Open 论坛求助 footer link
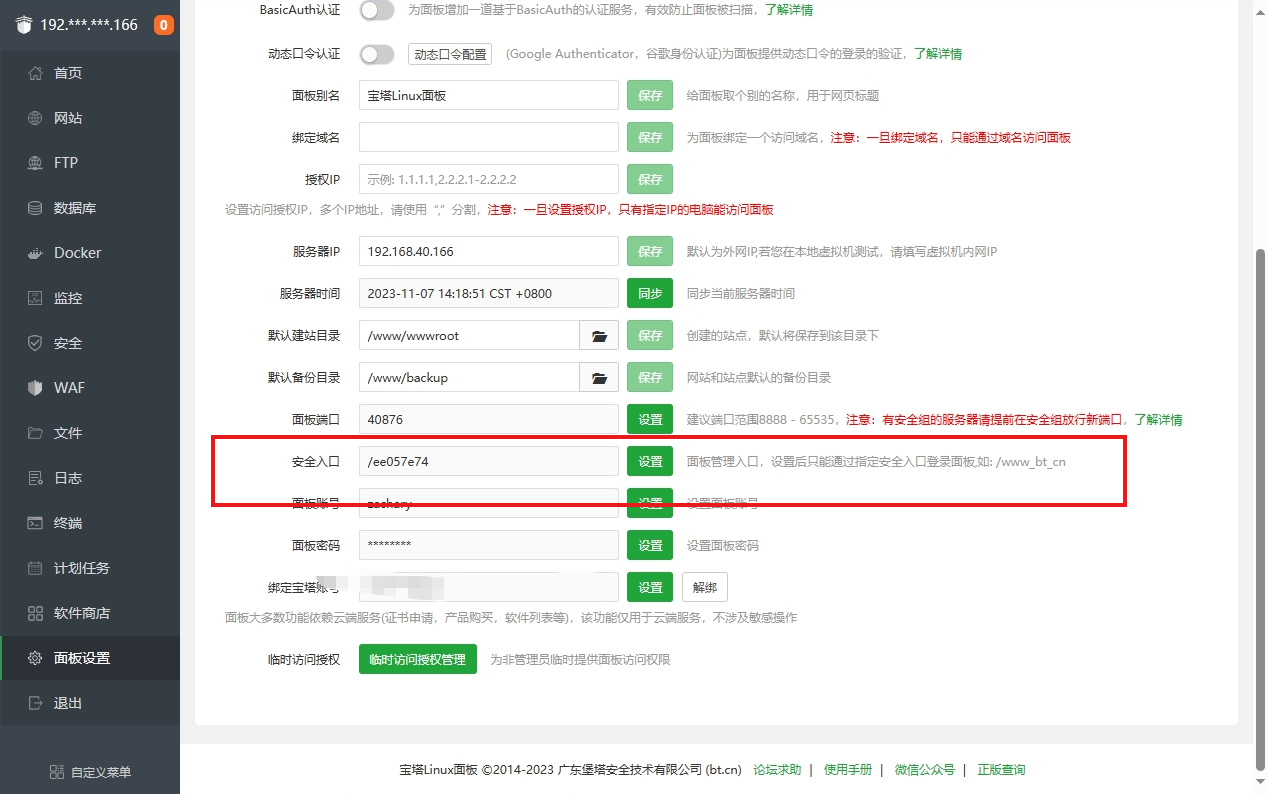1268x794 pixels. pyautogui.click(x=777, y=770)
